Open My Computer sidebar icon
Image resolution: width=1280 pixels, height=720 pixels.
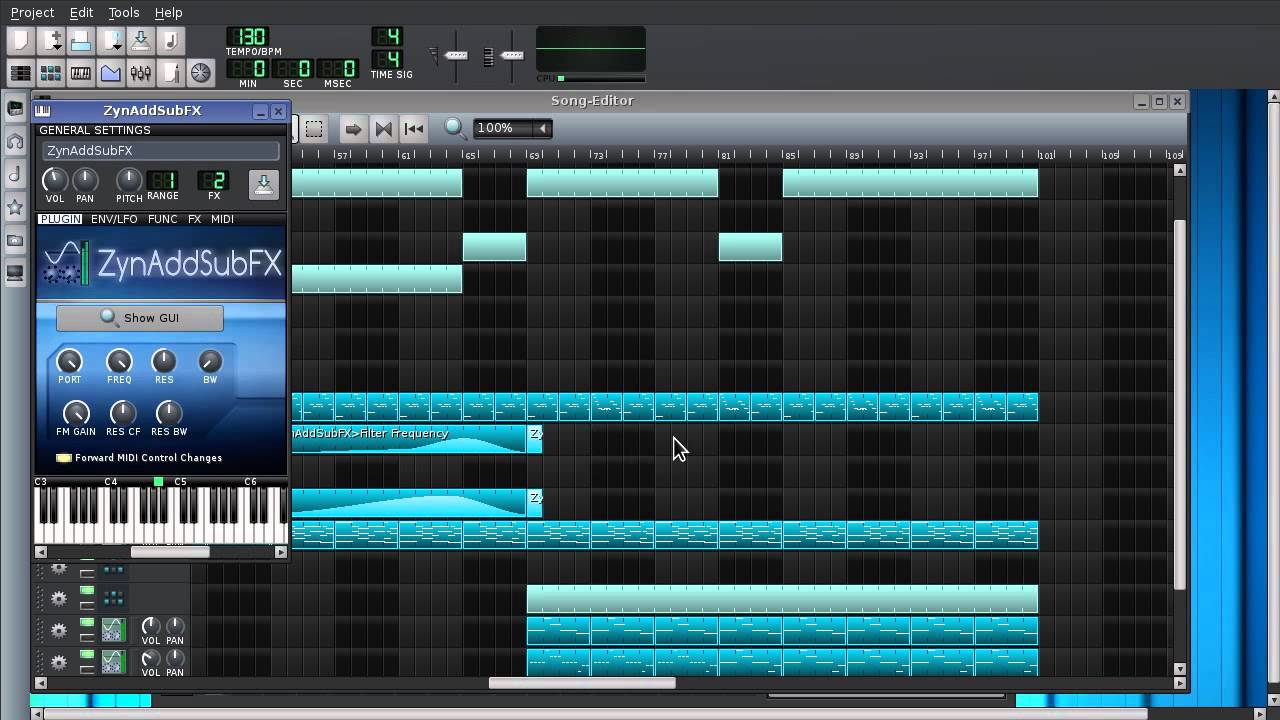(x=15, y=272)
